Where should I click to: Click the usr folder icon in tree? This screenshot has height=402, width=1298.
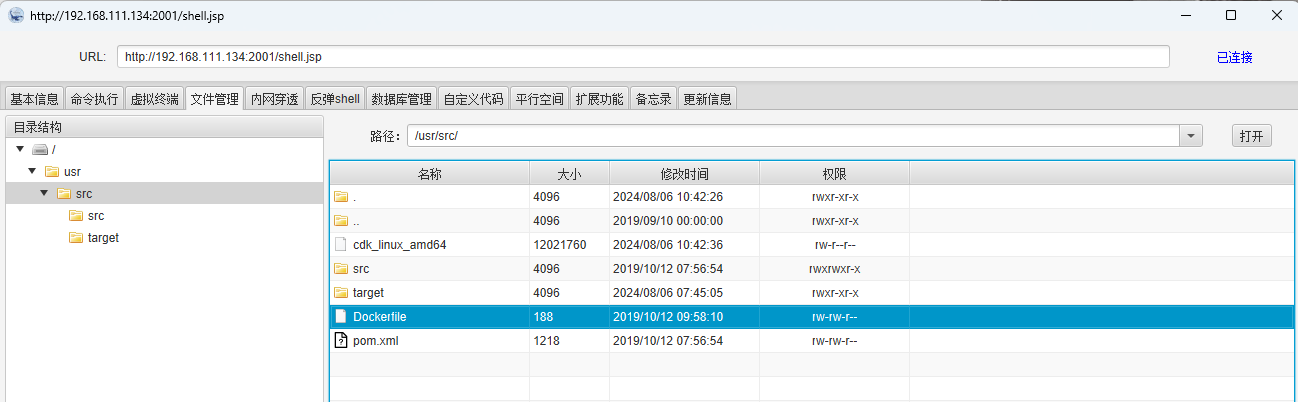pyautogui.click(x=52, y=172)
